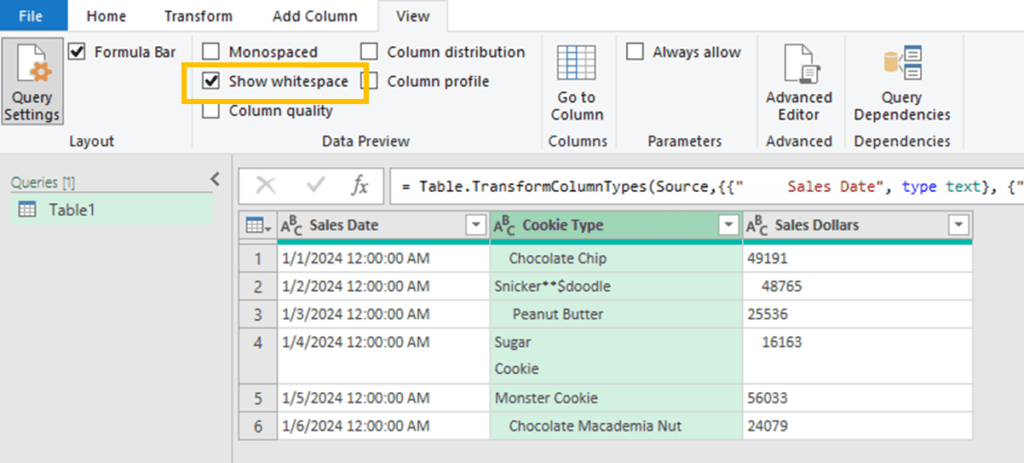The width and height of the screenshot is (1024, 463).
Task: Turn on Column distribution
Action: coord(369,52)
